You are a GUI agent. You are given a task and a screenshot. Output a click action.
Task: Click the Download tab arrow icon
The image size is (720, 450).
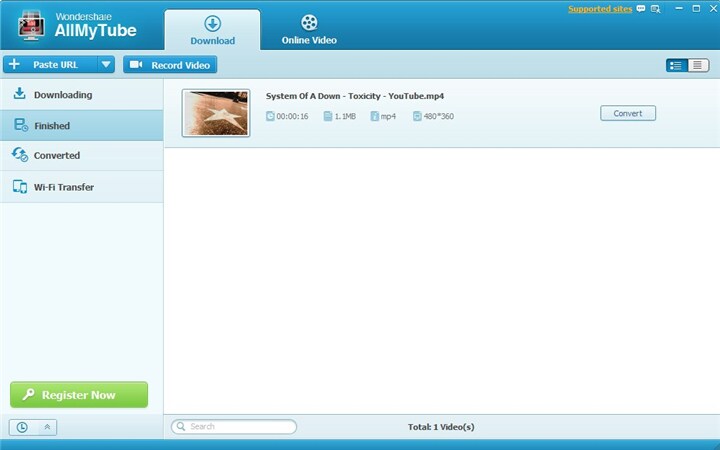(213, 23)
